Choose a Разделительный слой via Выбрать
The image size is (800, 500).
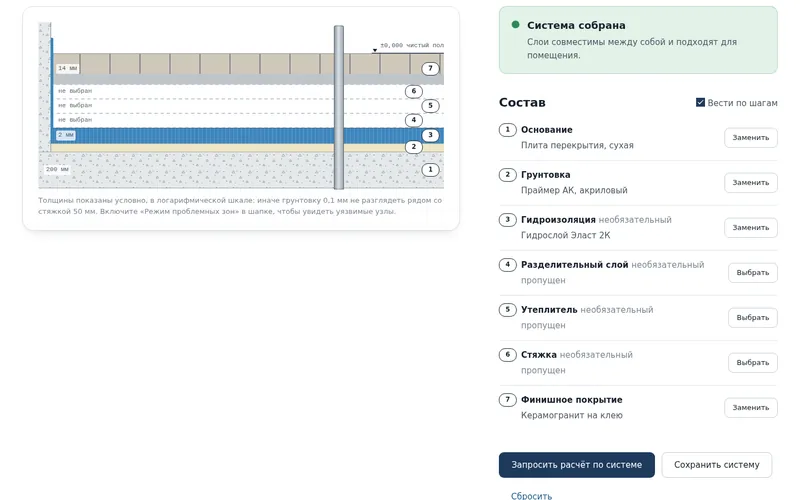(753, 272)
